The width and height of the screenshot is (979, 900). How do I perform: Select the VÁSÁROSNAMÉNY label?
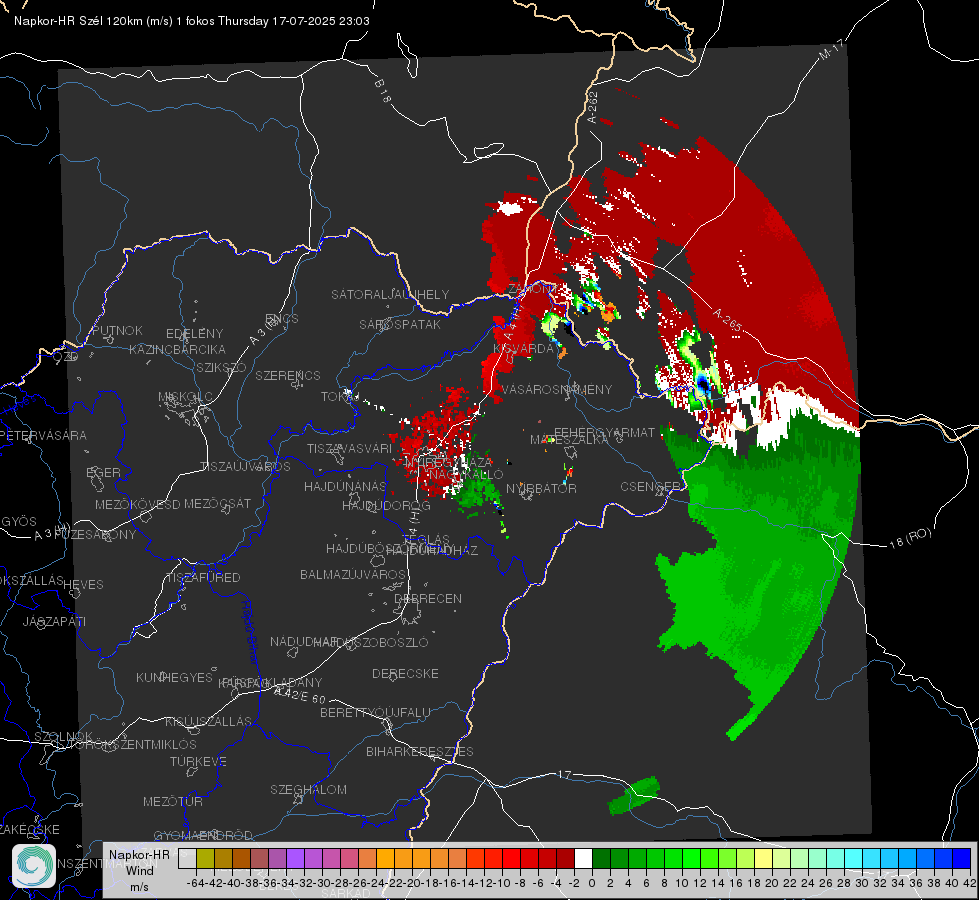click(x=558, y=389)
